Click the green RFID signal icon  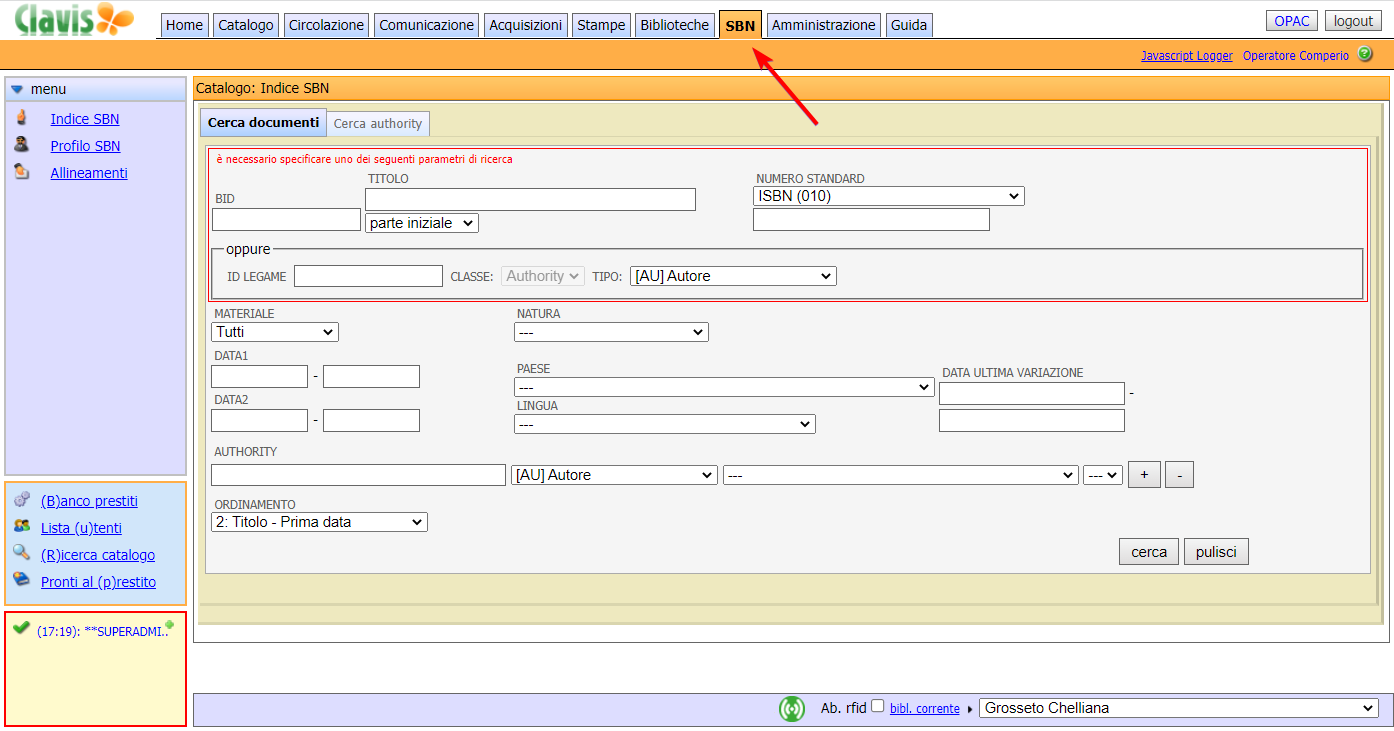click(792, 708)
